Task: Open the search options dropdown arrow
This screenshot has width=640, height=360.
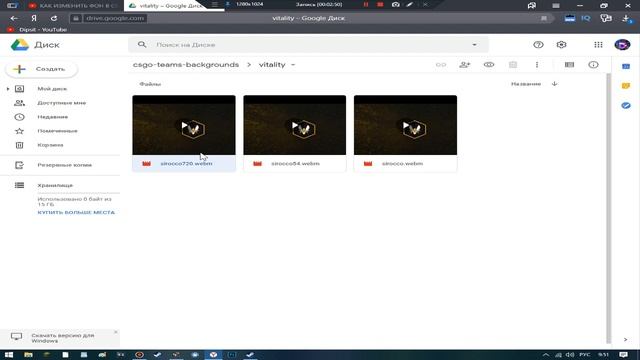Action: click(474, 44)
